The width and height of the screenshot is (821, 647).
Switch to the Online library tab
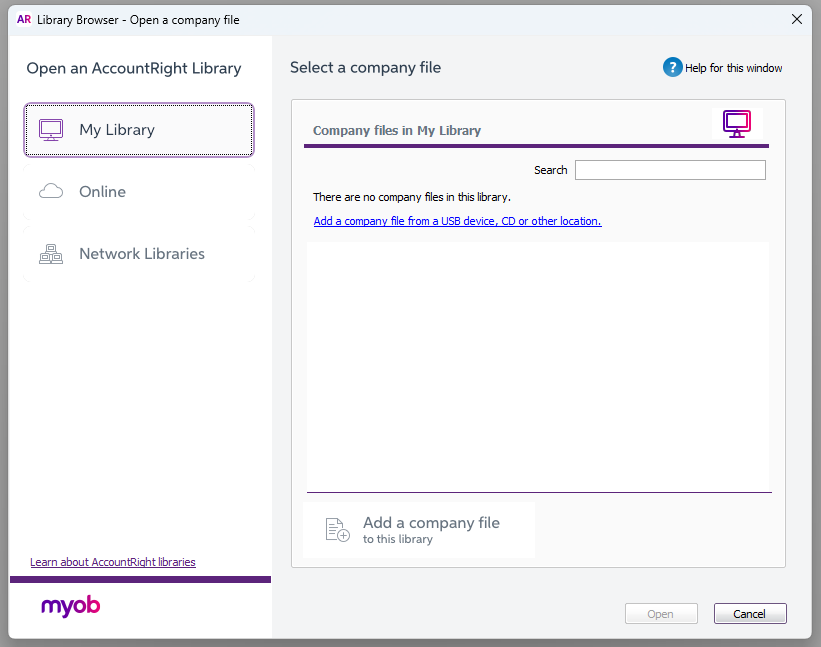point(103,192)
